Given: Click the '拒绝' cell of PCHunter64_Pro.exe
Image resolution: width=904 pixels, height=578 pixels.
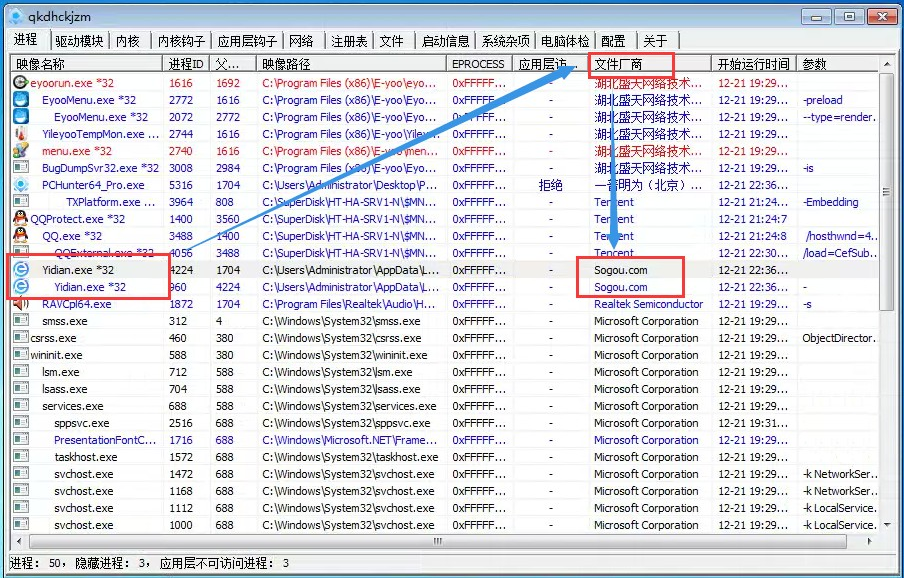Looking at the screenshot, I should tap(551, 185).
